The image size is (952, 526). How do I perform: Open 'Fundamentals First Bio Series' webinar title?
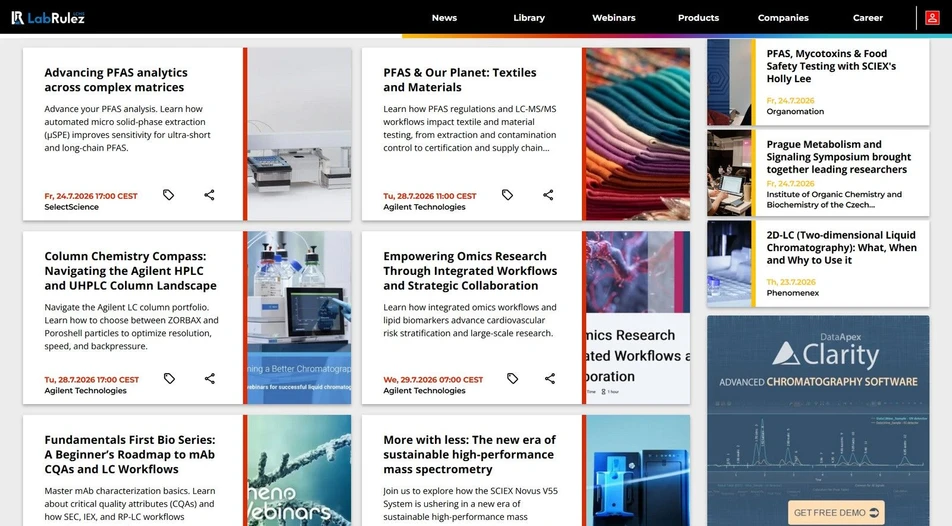130,454
